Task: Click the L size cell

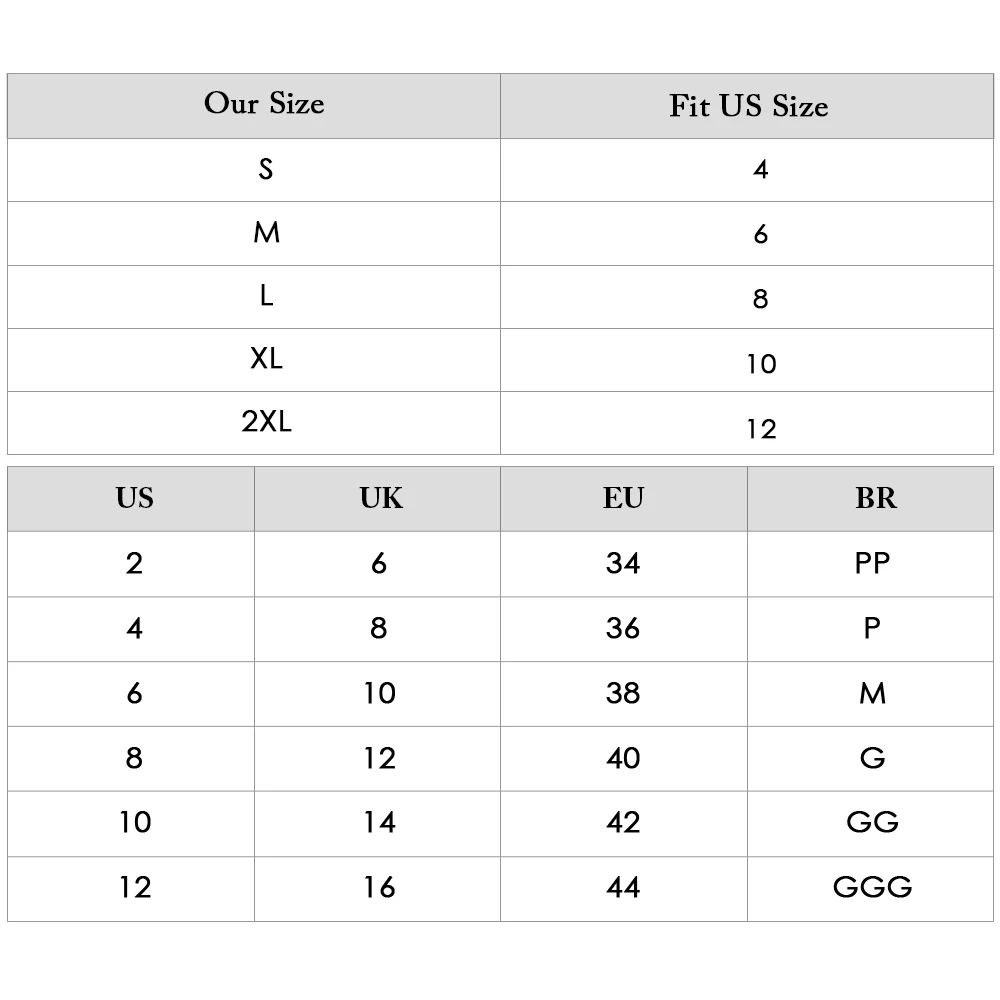Action: 254,297
